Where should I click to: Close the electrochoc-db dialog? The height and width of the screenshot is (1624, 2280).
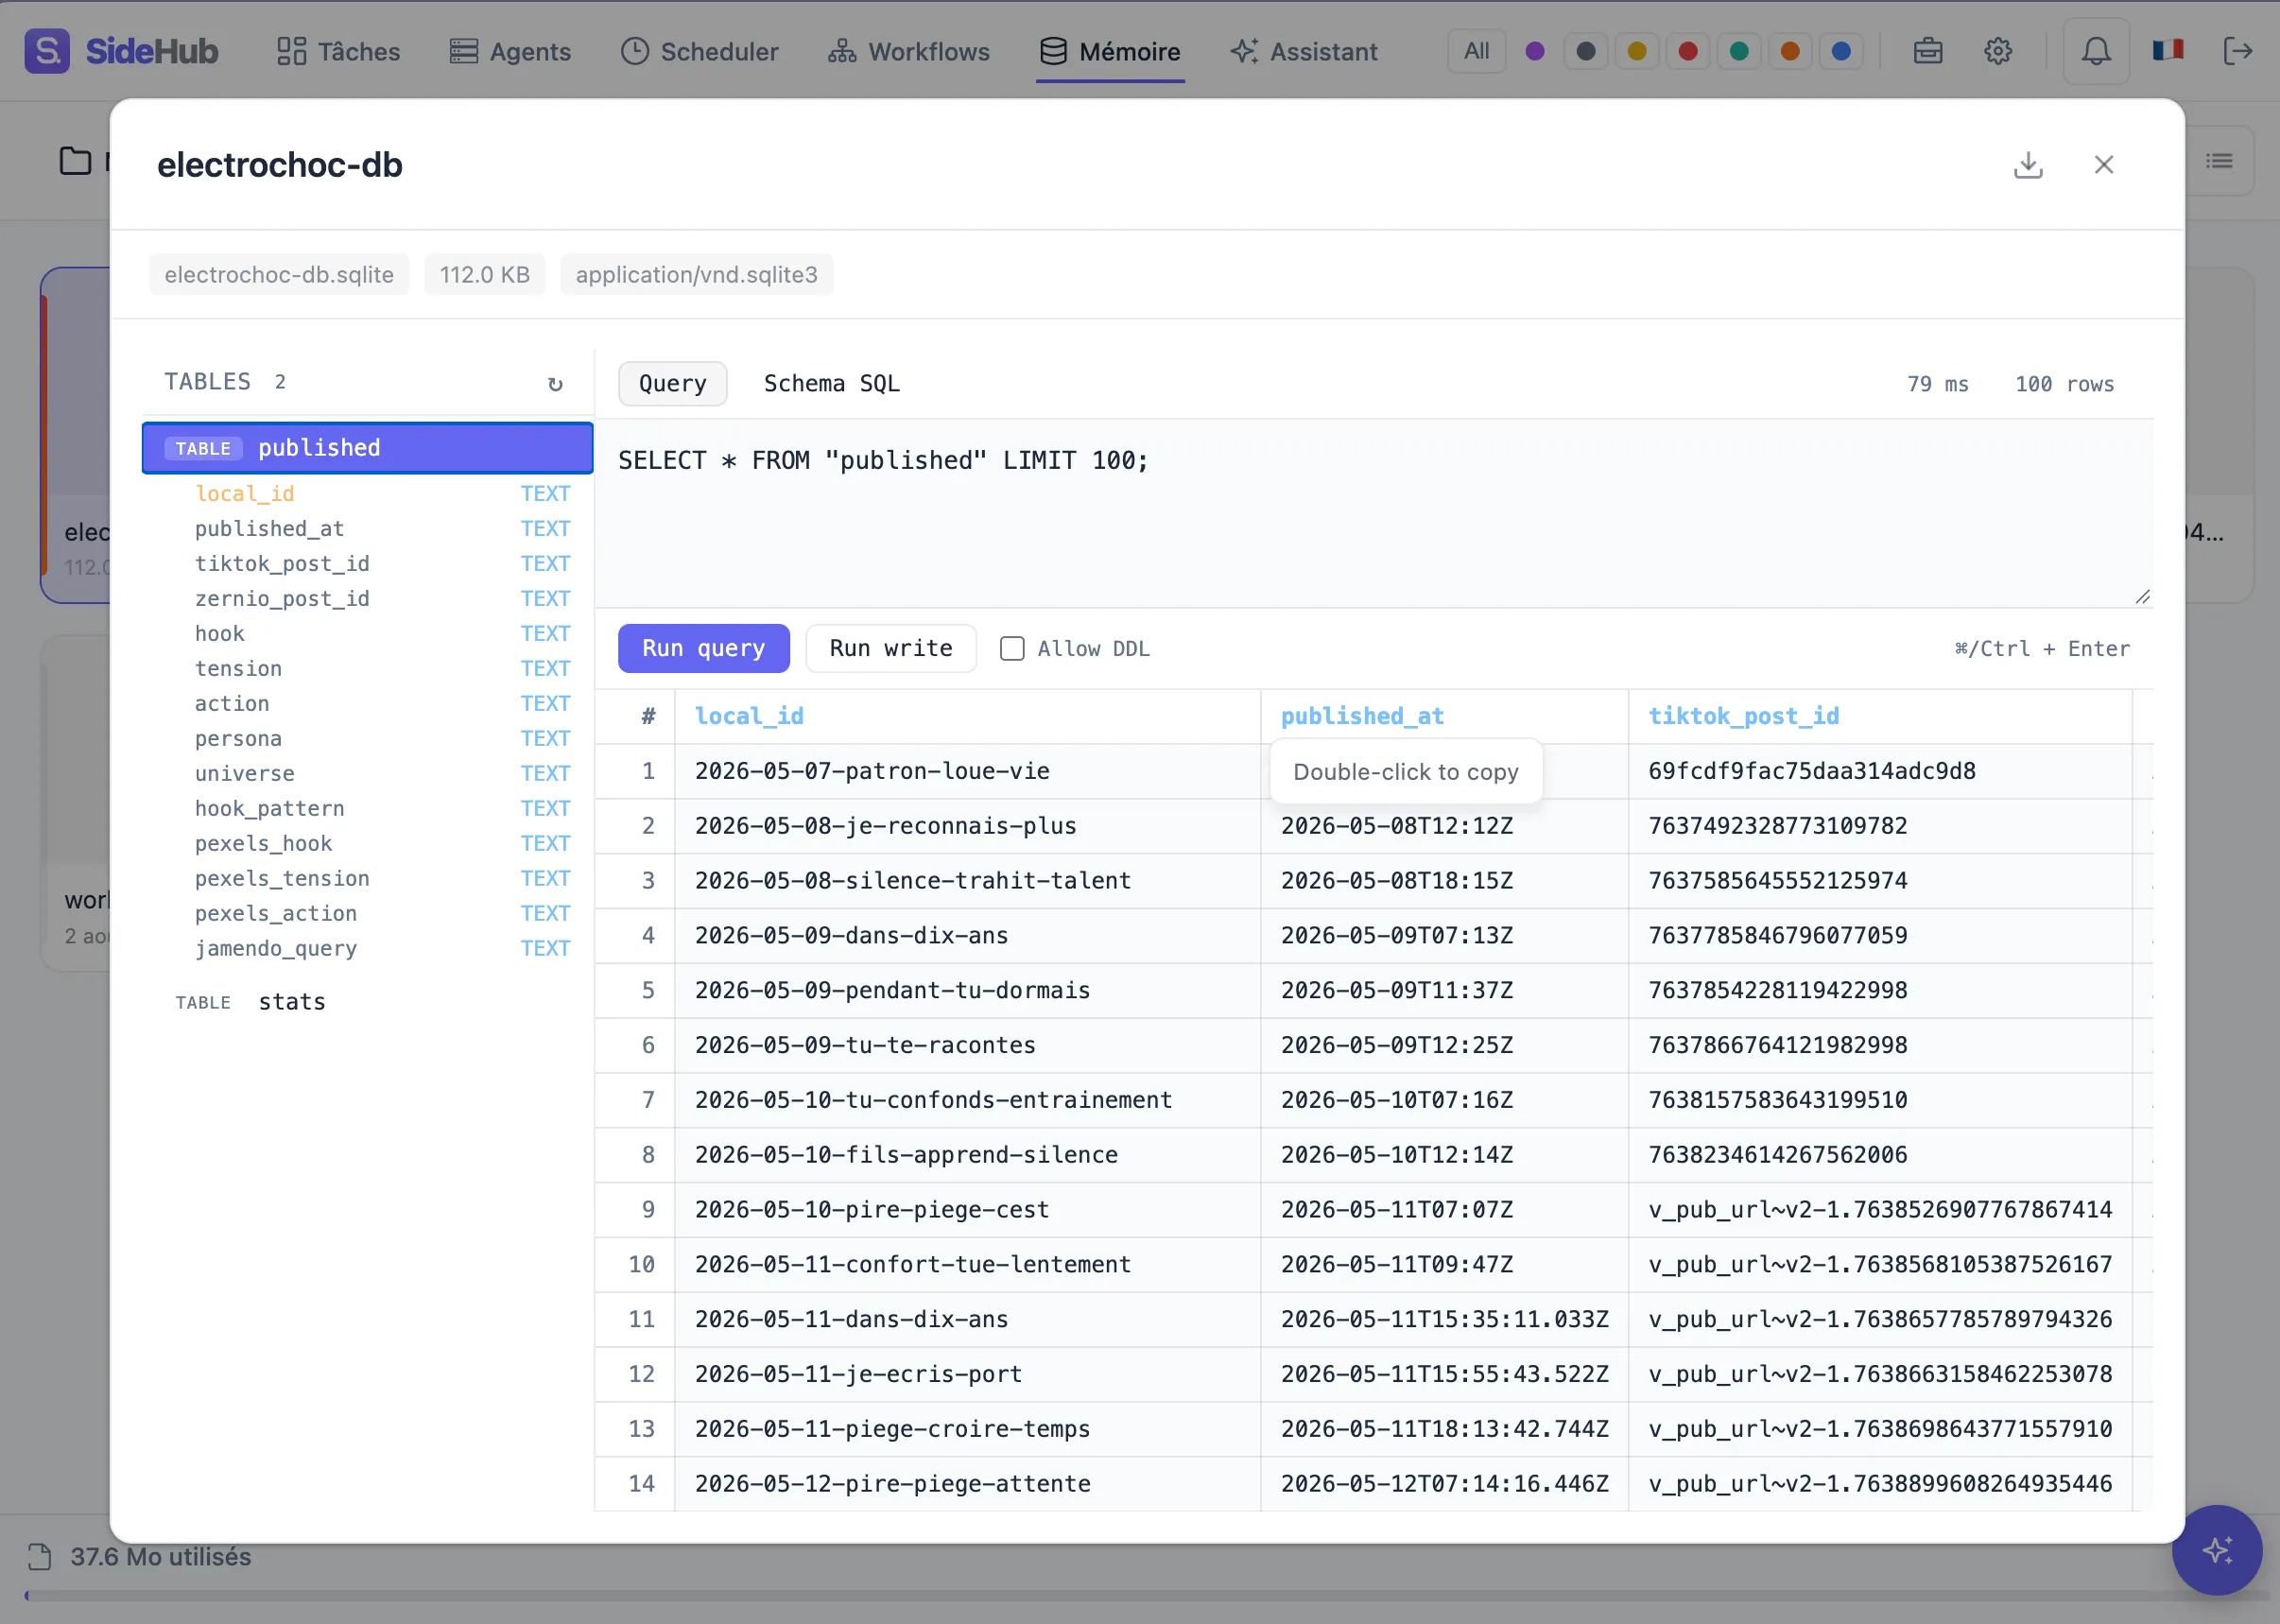click(x=2103, y=165)
